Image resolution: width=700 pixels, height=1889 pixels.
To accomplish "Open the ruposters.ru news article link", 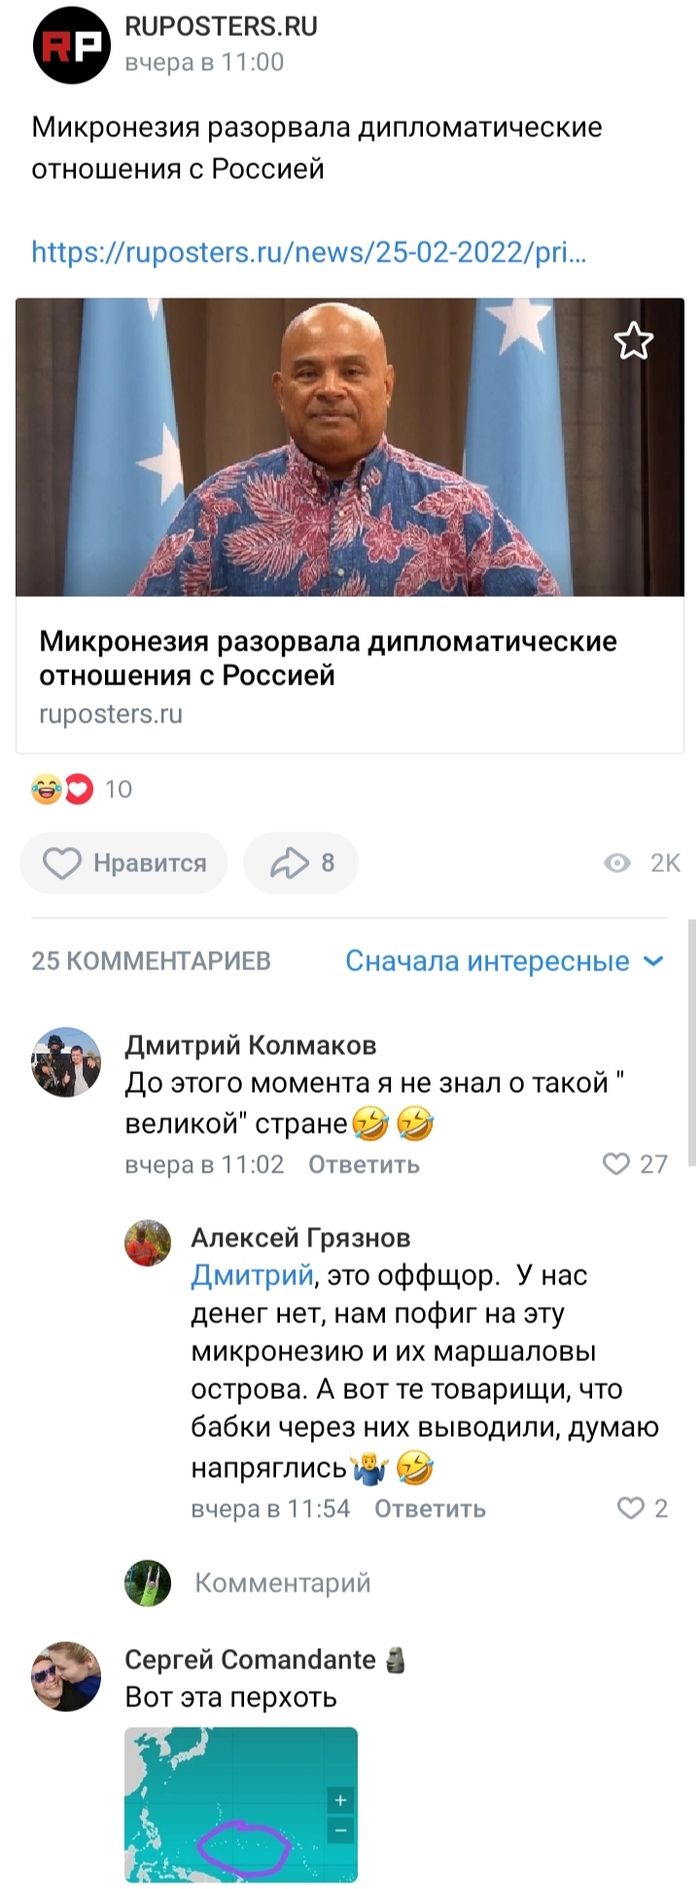I will point(308,253).
